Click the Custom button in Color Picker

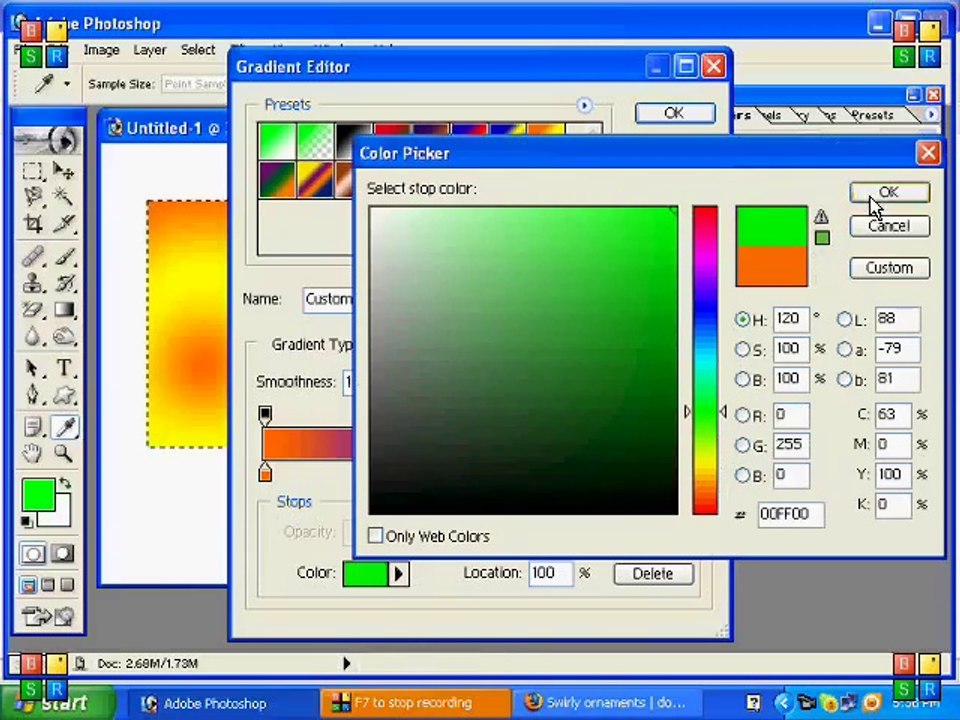890,268
